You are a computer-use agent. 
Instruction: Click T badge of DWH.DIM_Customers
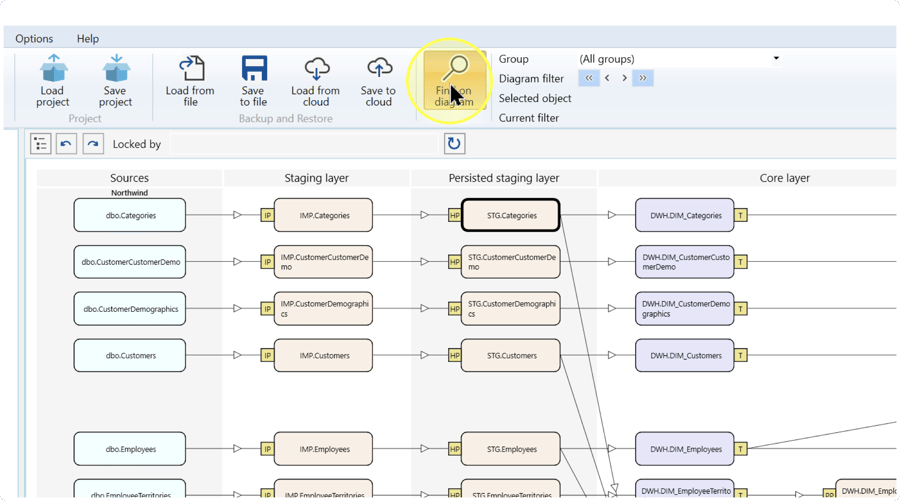point(740,355)
